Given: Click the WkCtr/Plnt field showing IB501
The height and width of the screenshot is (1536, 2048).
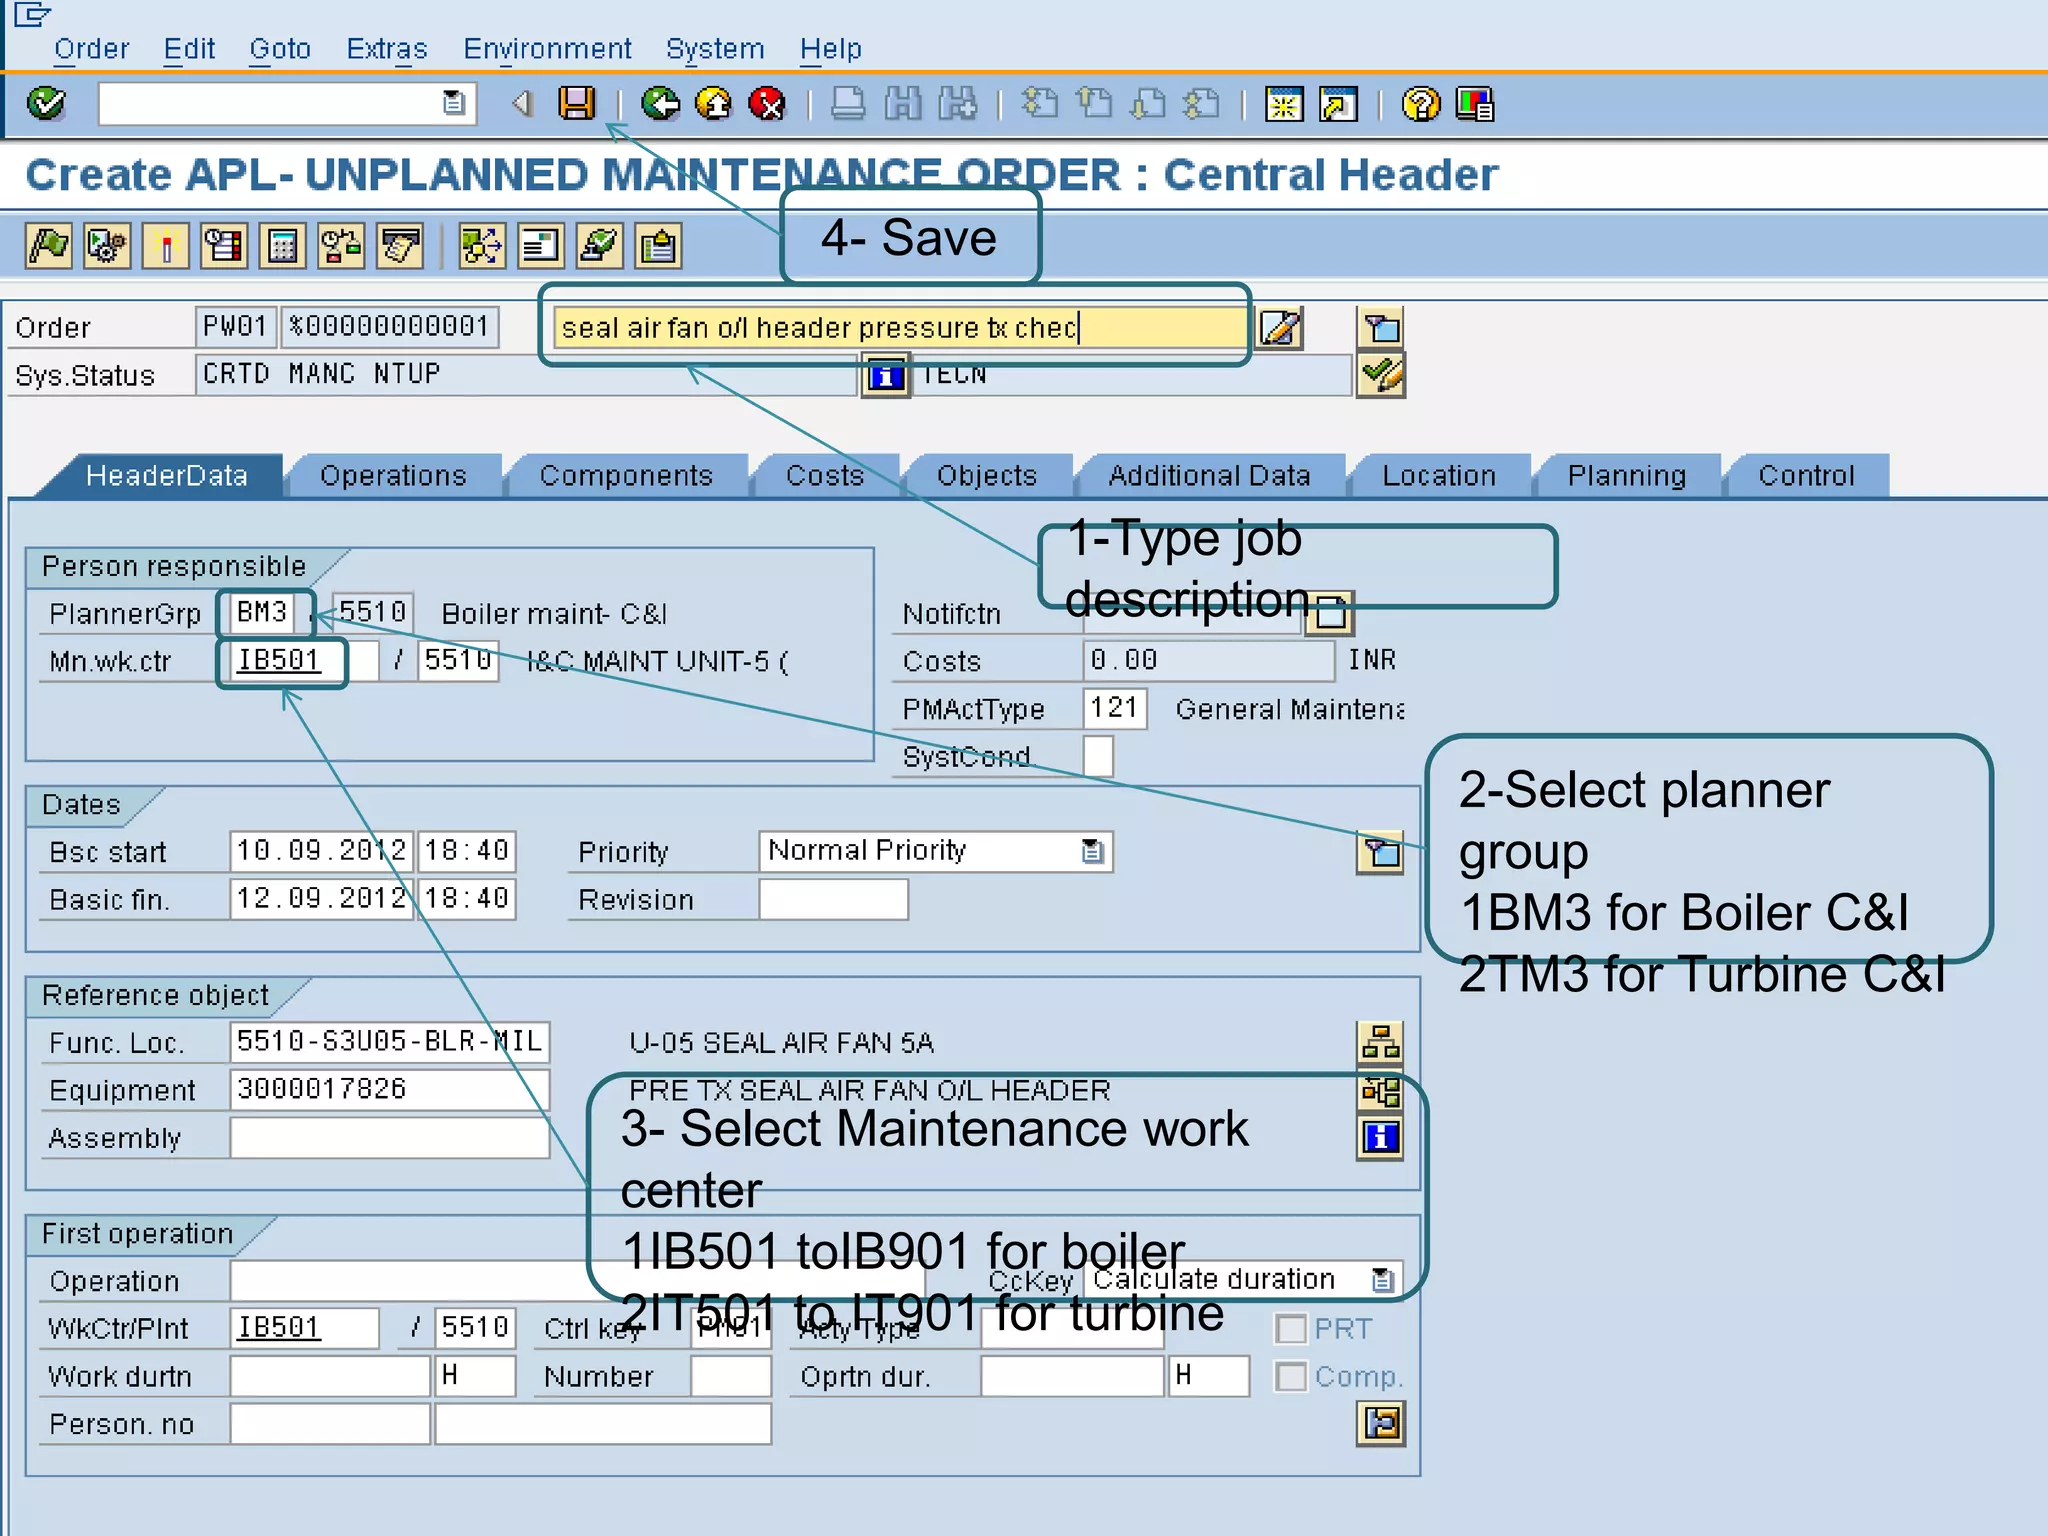Looking at the screenshot, I should 304,1327.
